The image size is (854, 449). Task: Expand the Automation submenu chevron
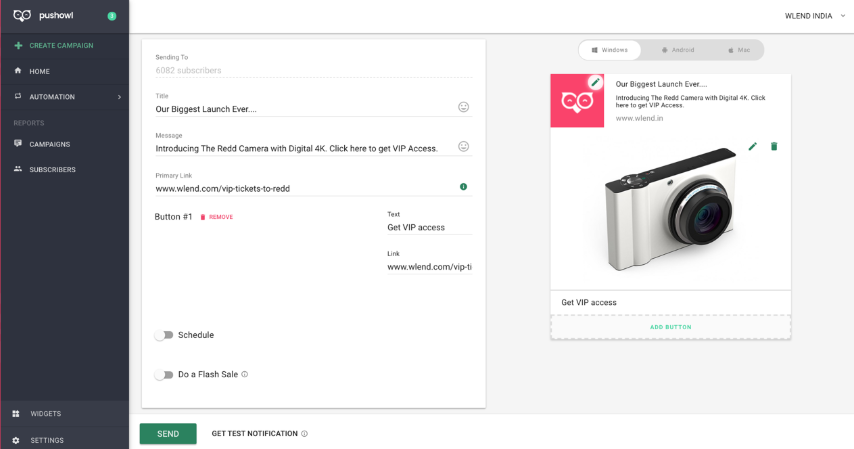(119, 97)
